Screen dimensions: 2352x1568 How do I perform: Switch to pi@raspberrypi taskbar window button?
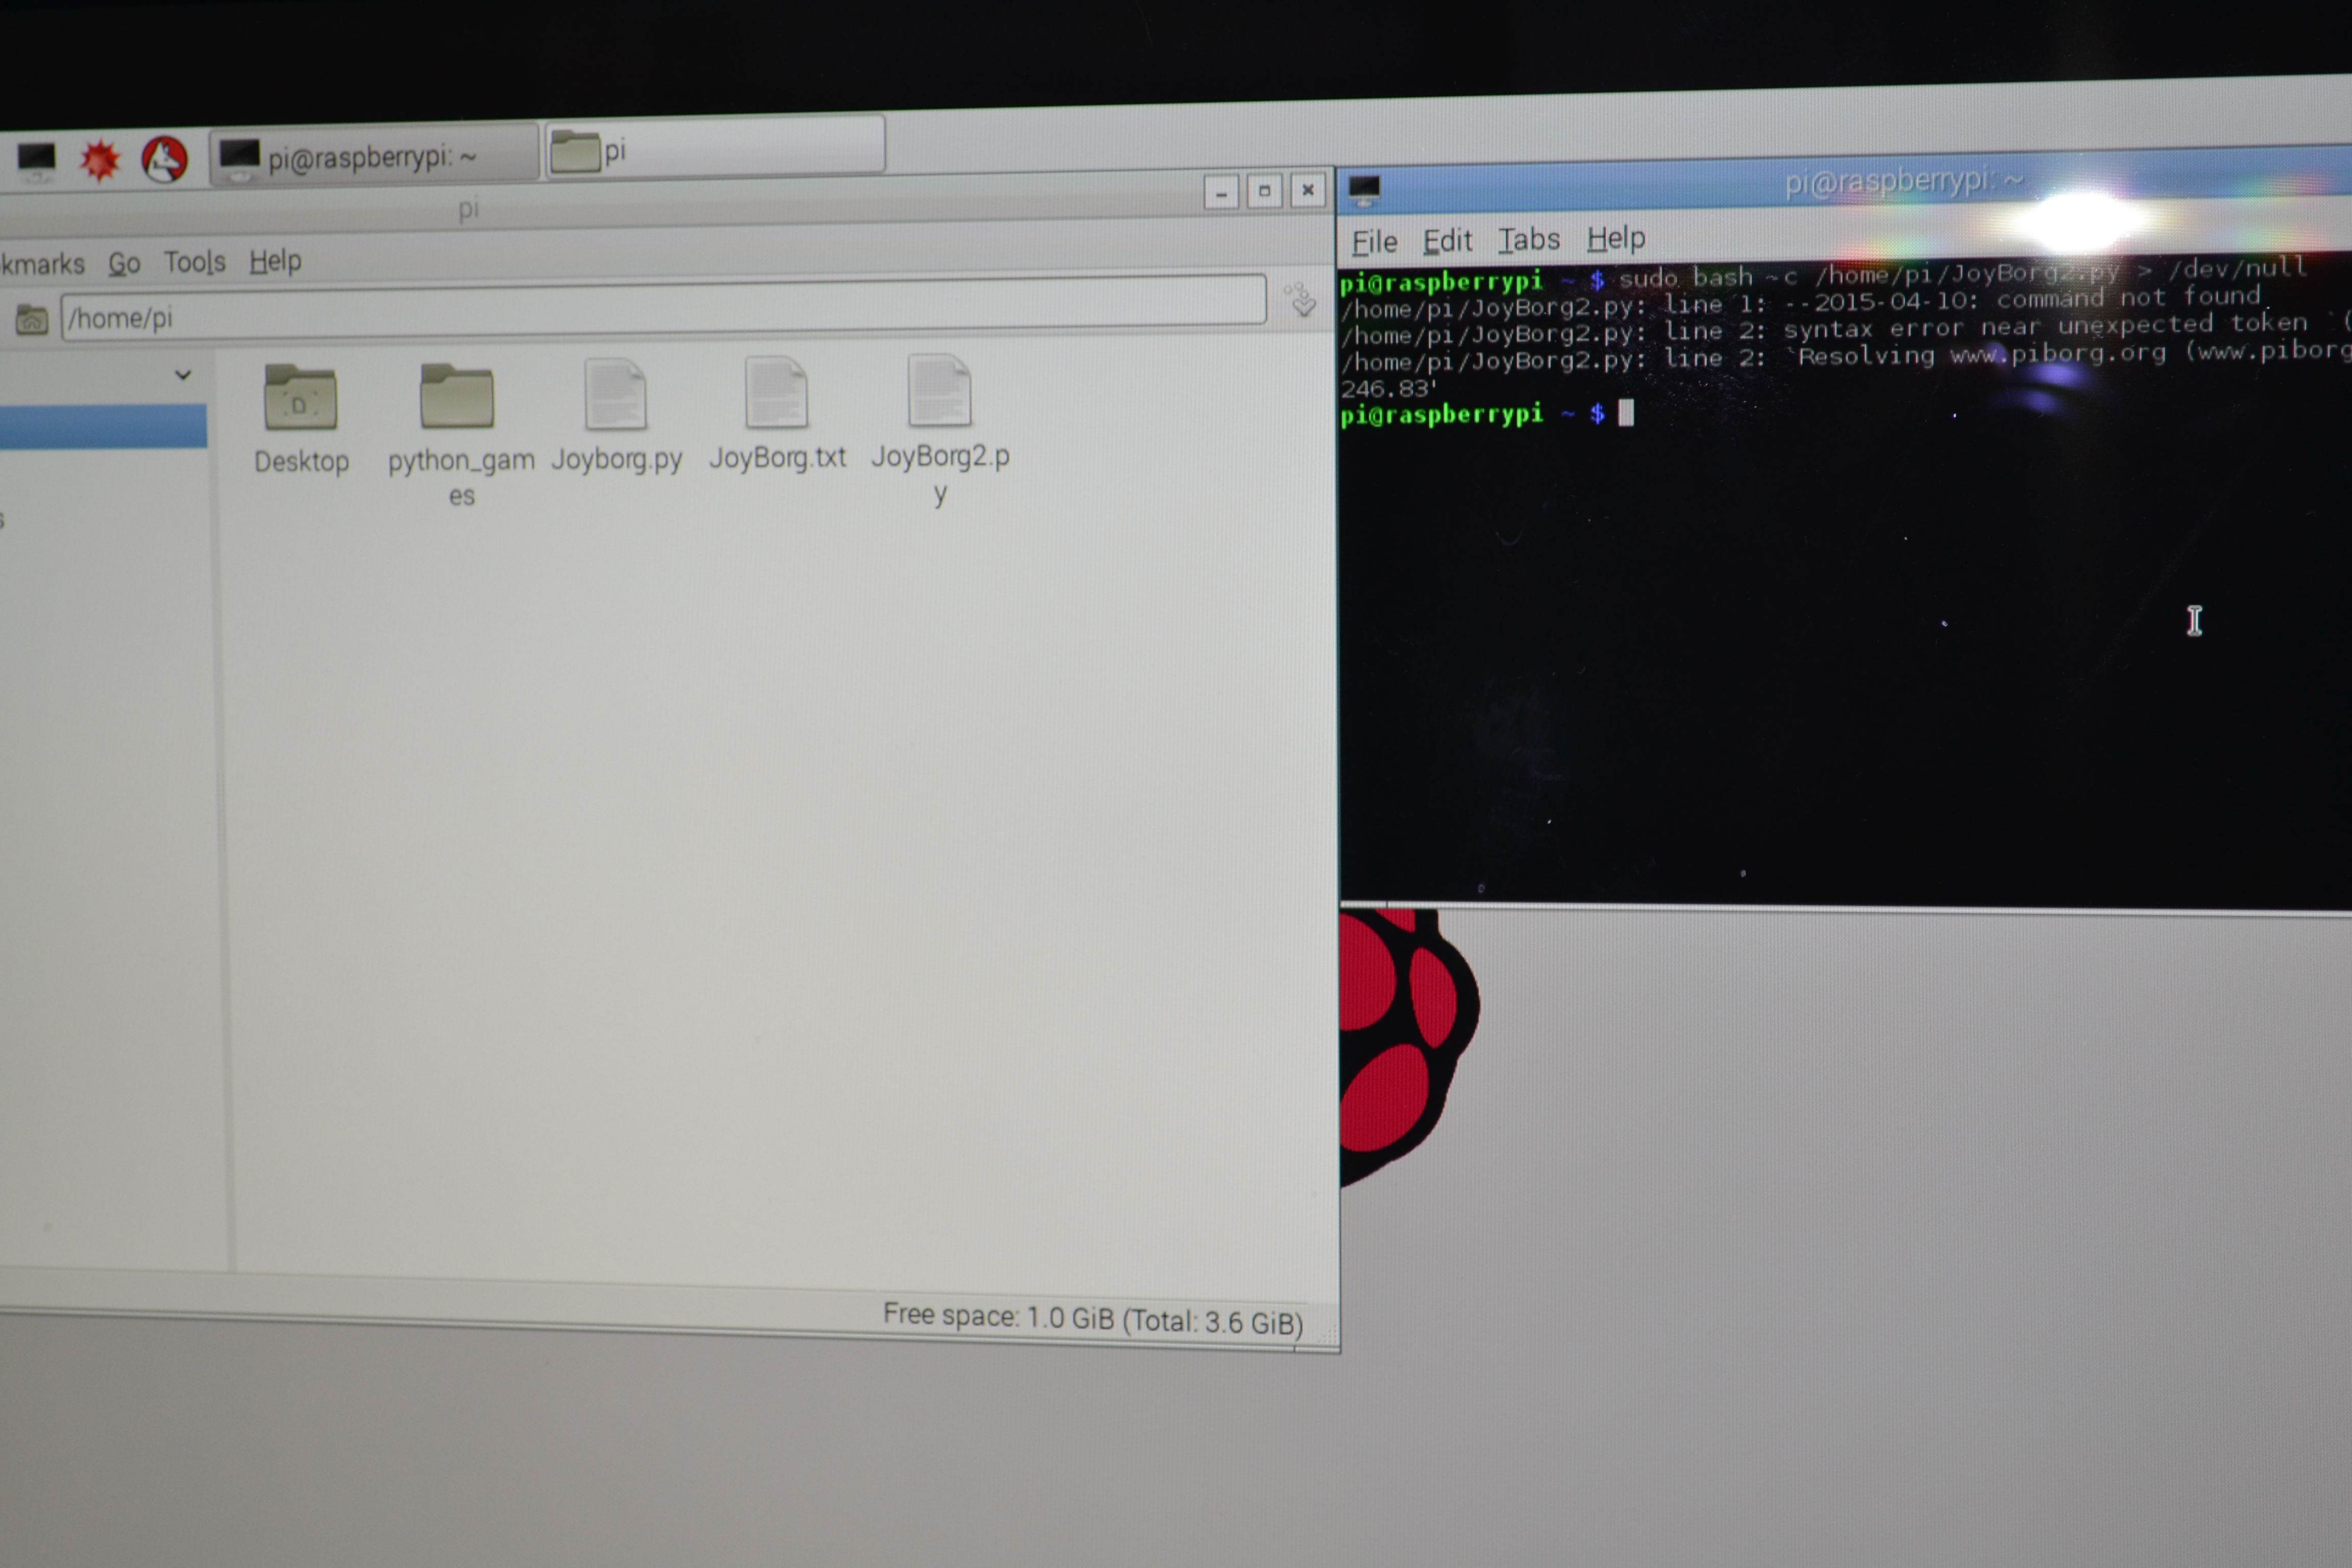click(372, 156)
